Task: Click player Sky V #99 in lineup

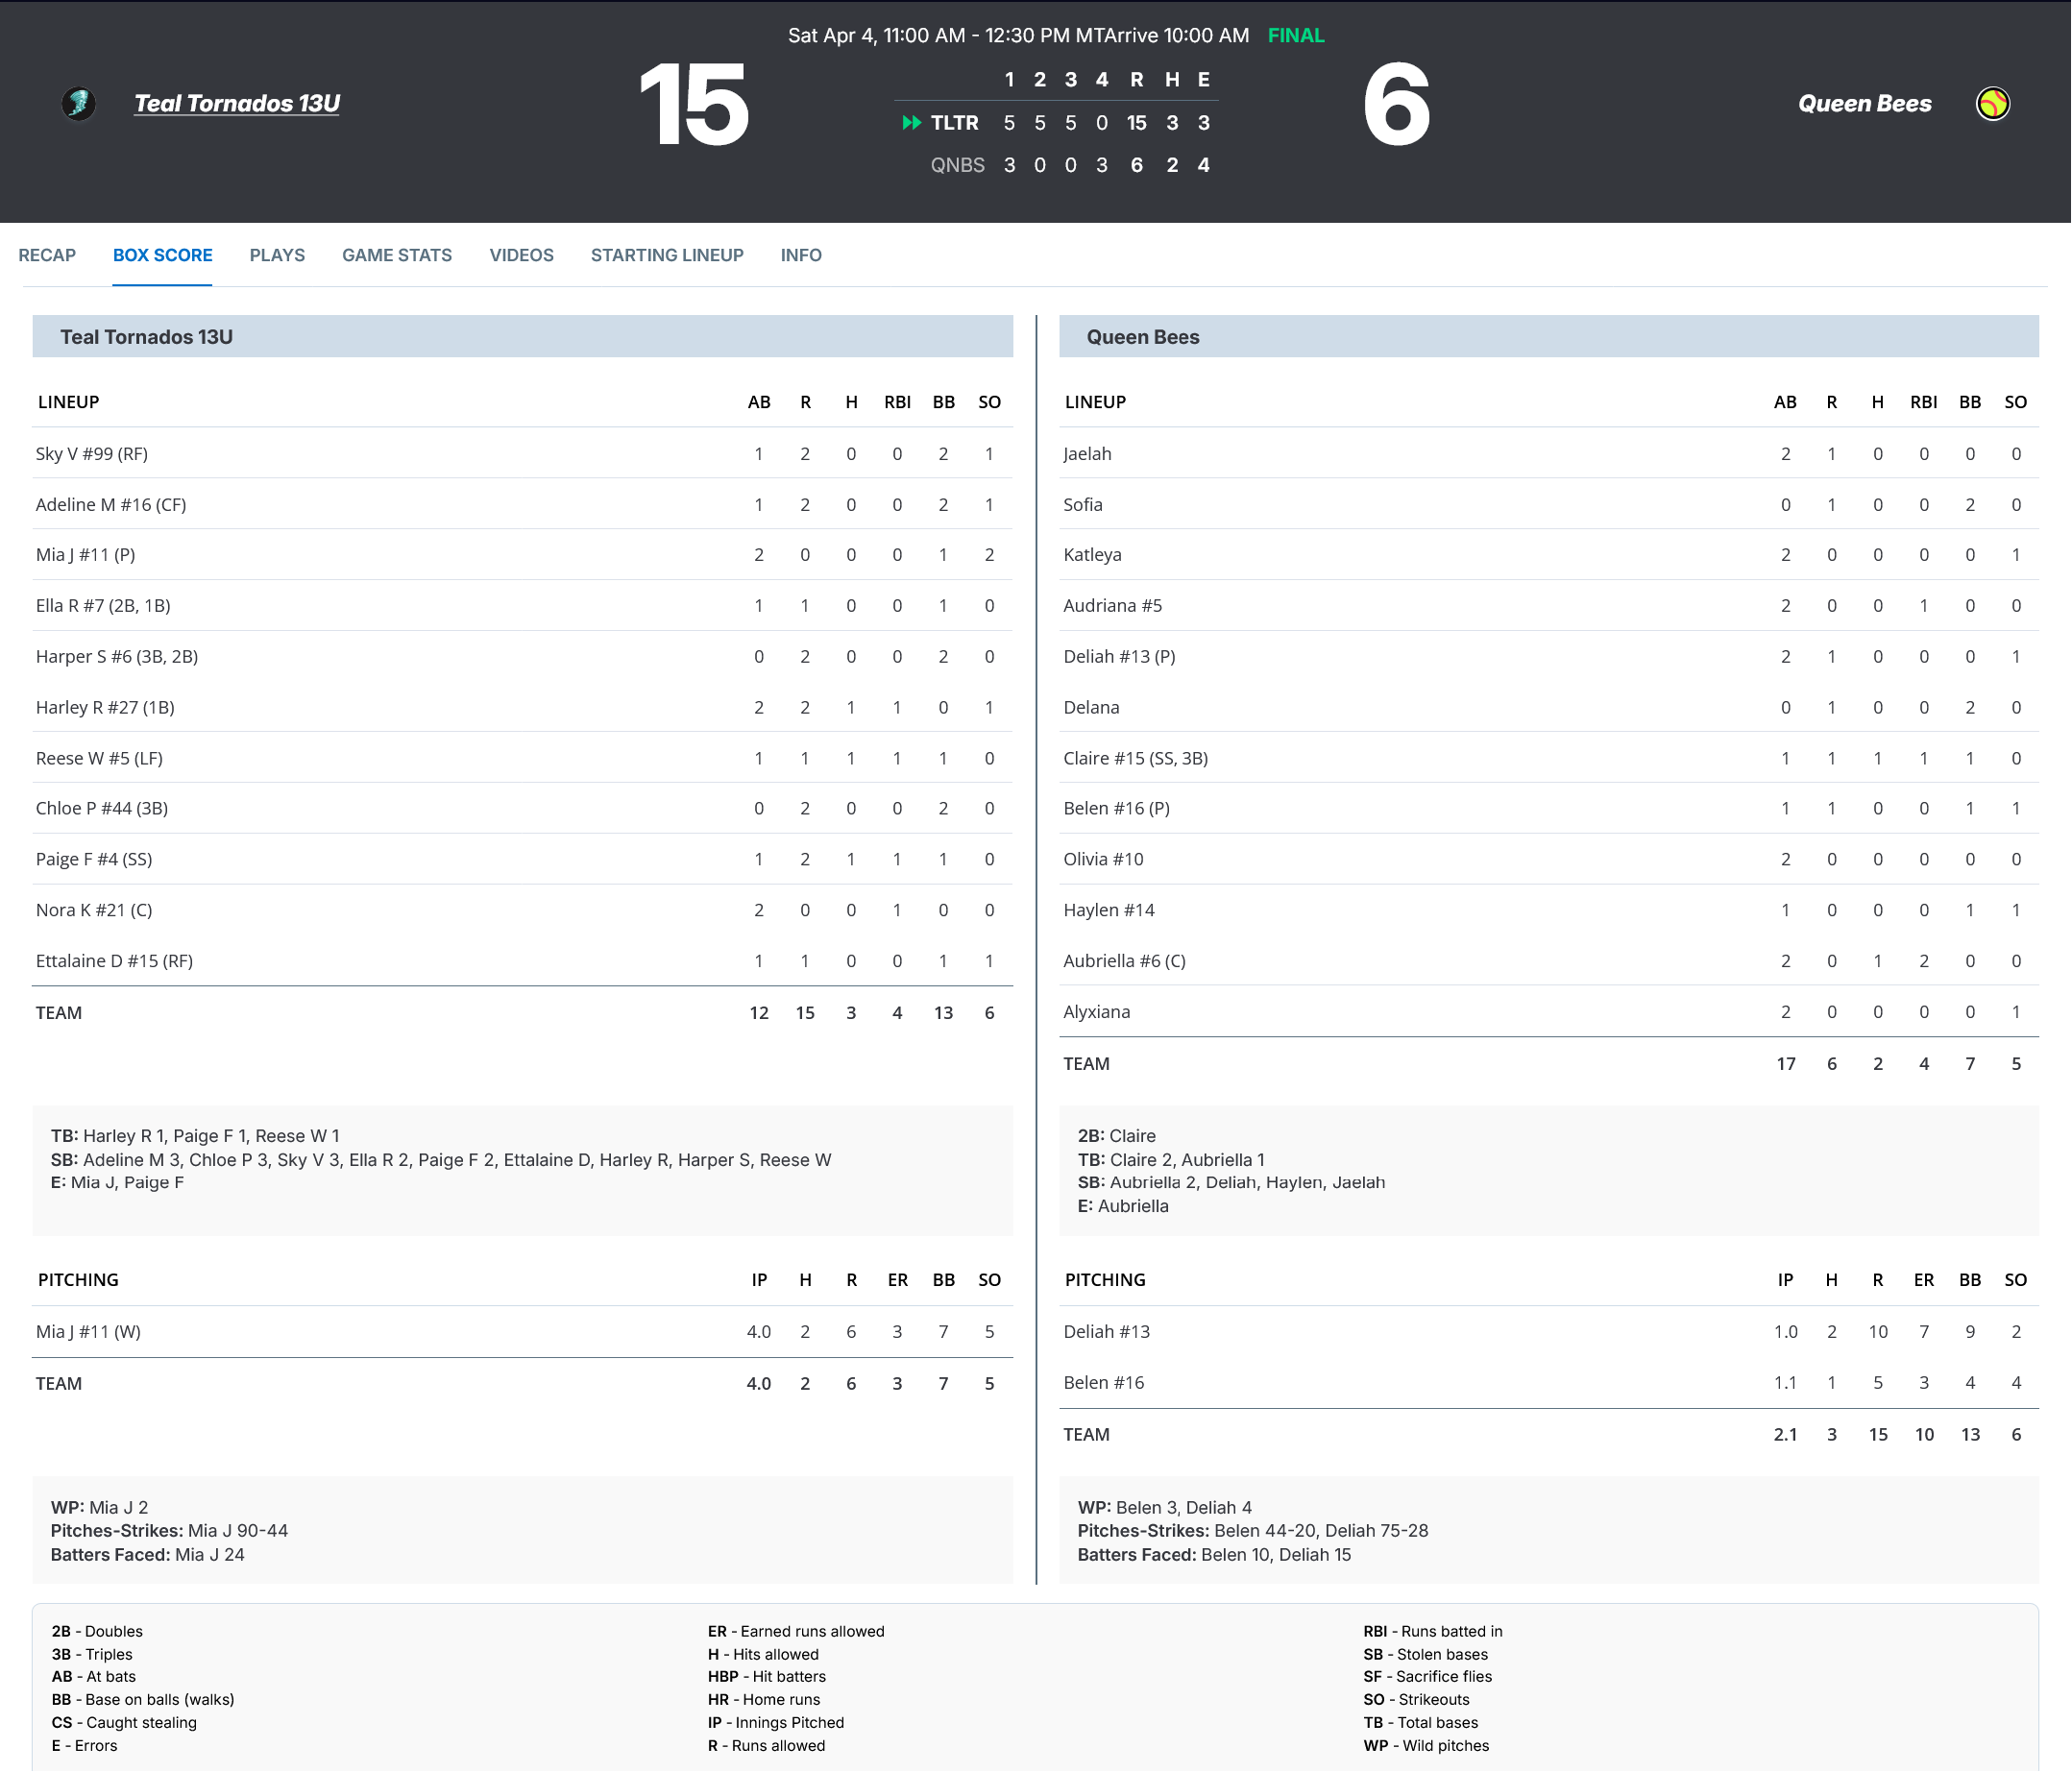Action: pyautogui.click(x=92, y=454)
